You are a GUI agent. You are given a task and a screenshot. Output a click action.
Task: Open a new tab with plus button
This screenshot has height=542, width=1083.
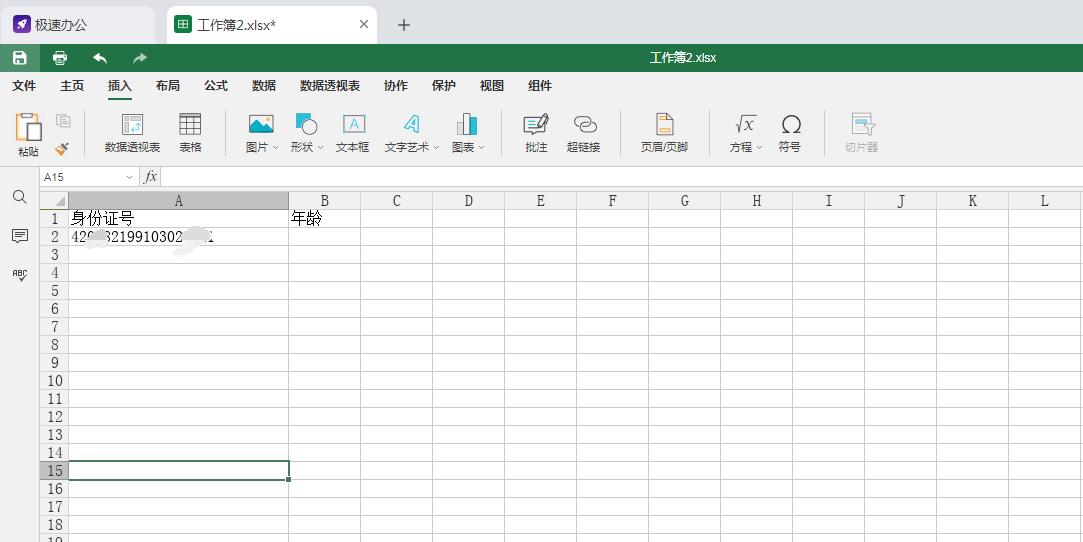click(x=404, y=25)
